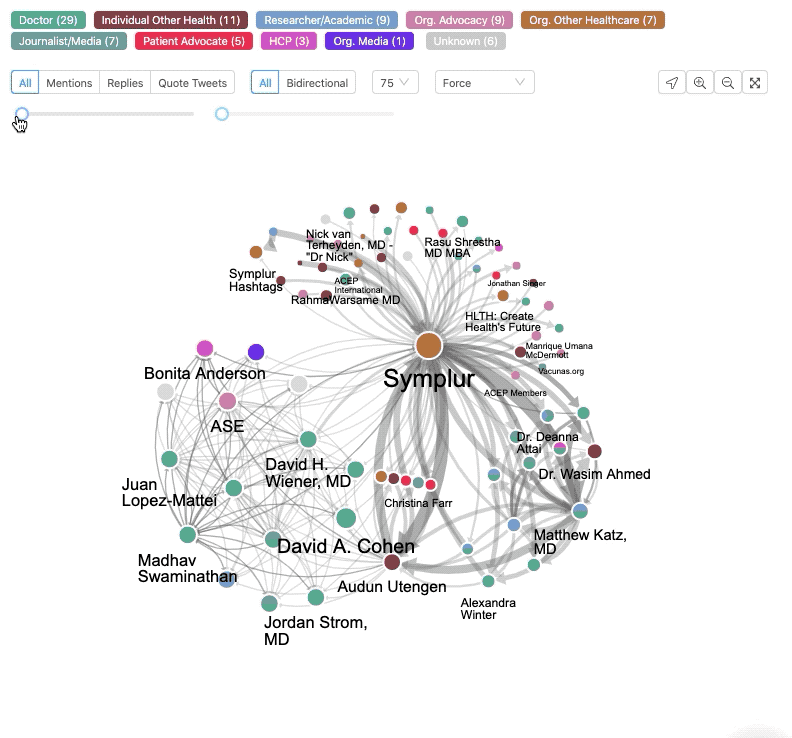792x738 pixels.
Task: Open fullscreen view of the graph
Action: [x=755, y=82]
